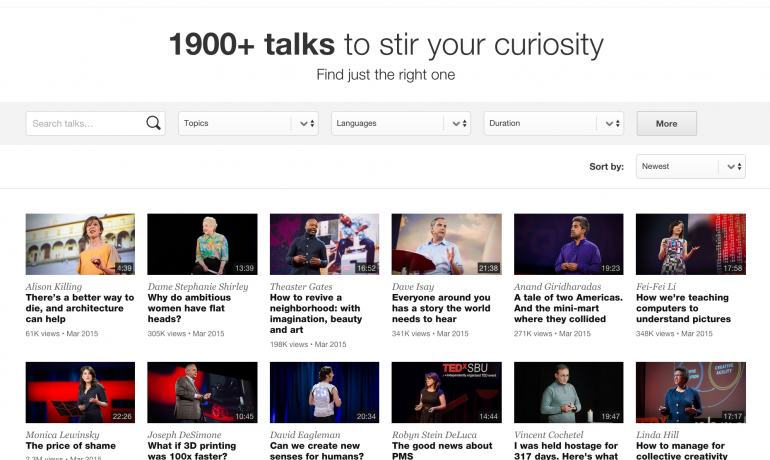Click speaker name Joseph DeSimone
This screenshot has width=770, height=460.
(184, 434)
